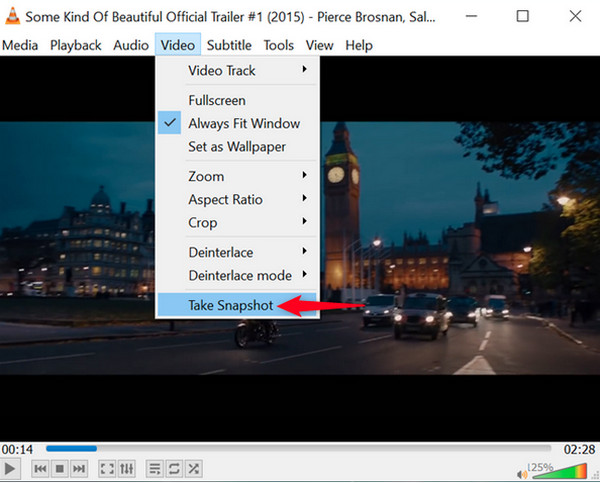Maximize the VLC window
This screenshot has width=600, height=483.
(x=523, y=16)
